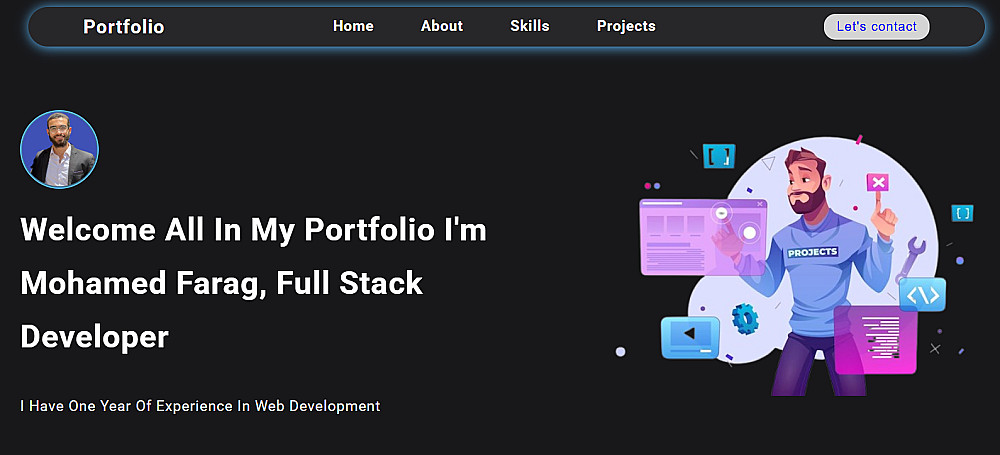
Task: Click the Let's contact button
Action: [x=877, y=27]
